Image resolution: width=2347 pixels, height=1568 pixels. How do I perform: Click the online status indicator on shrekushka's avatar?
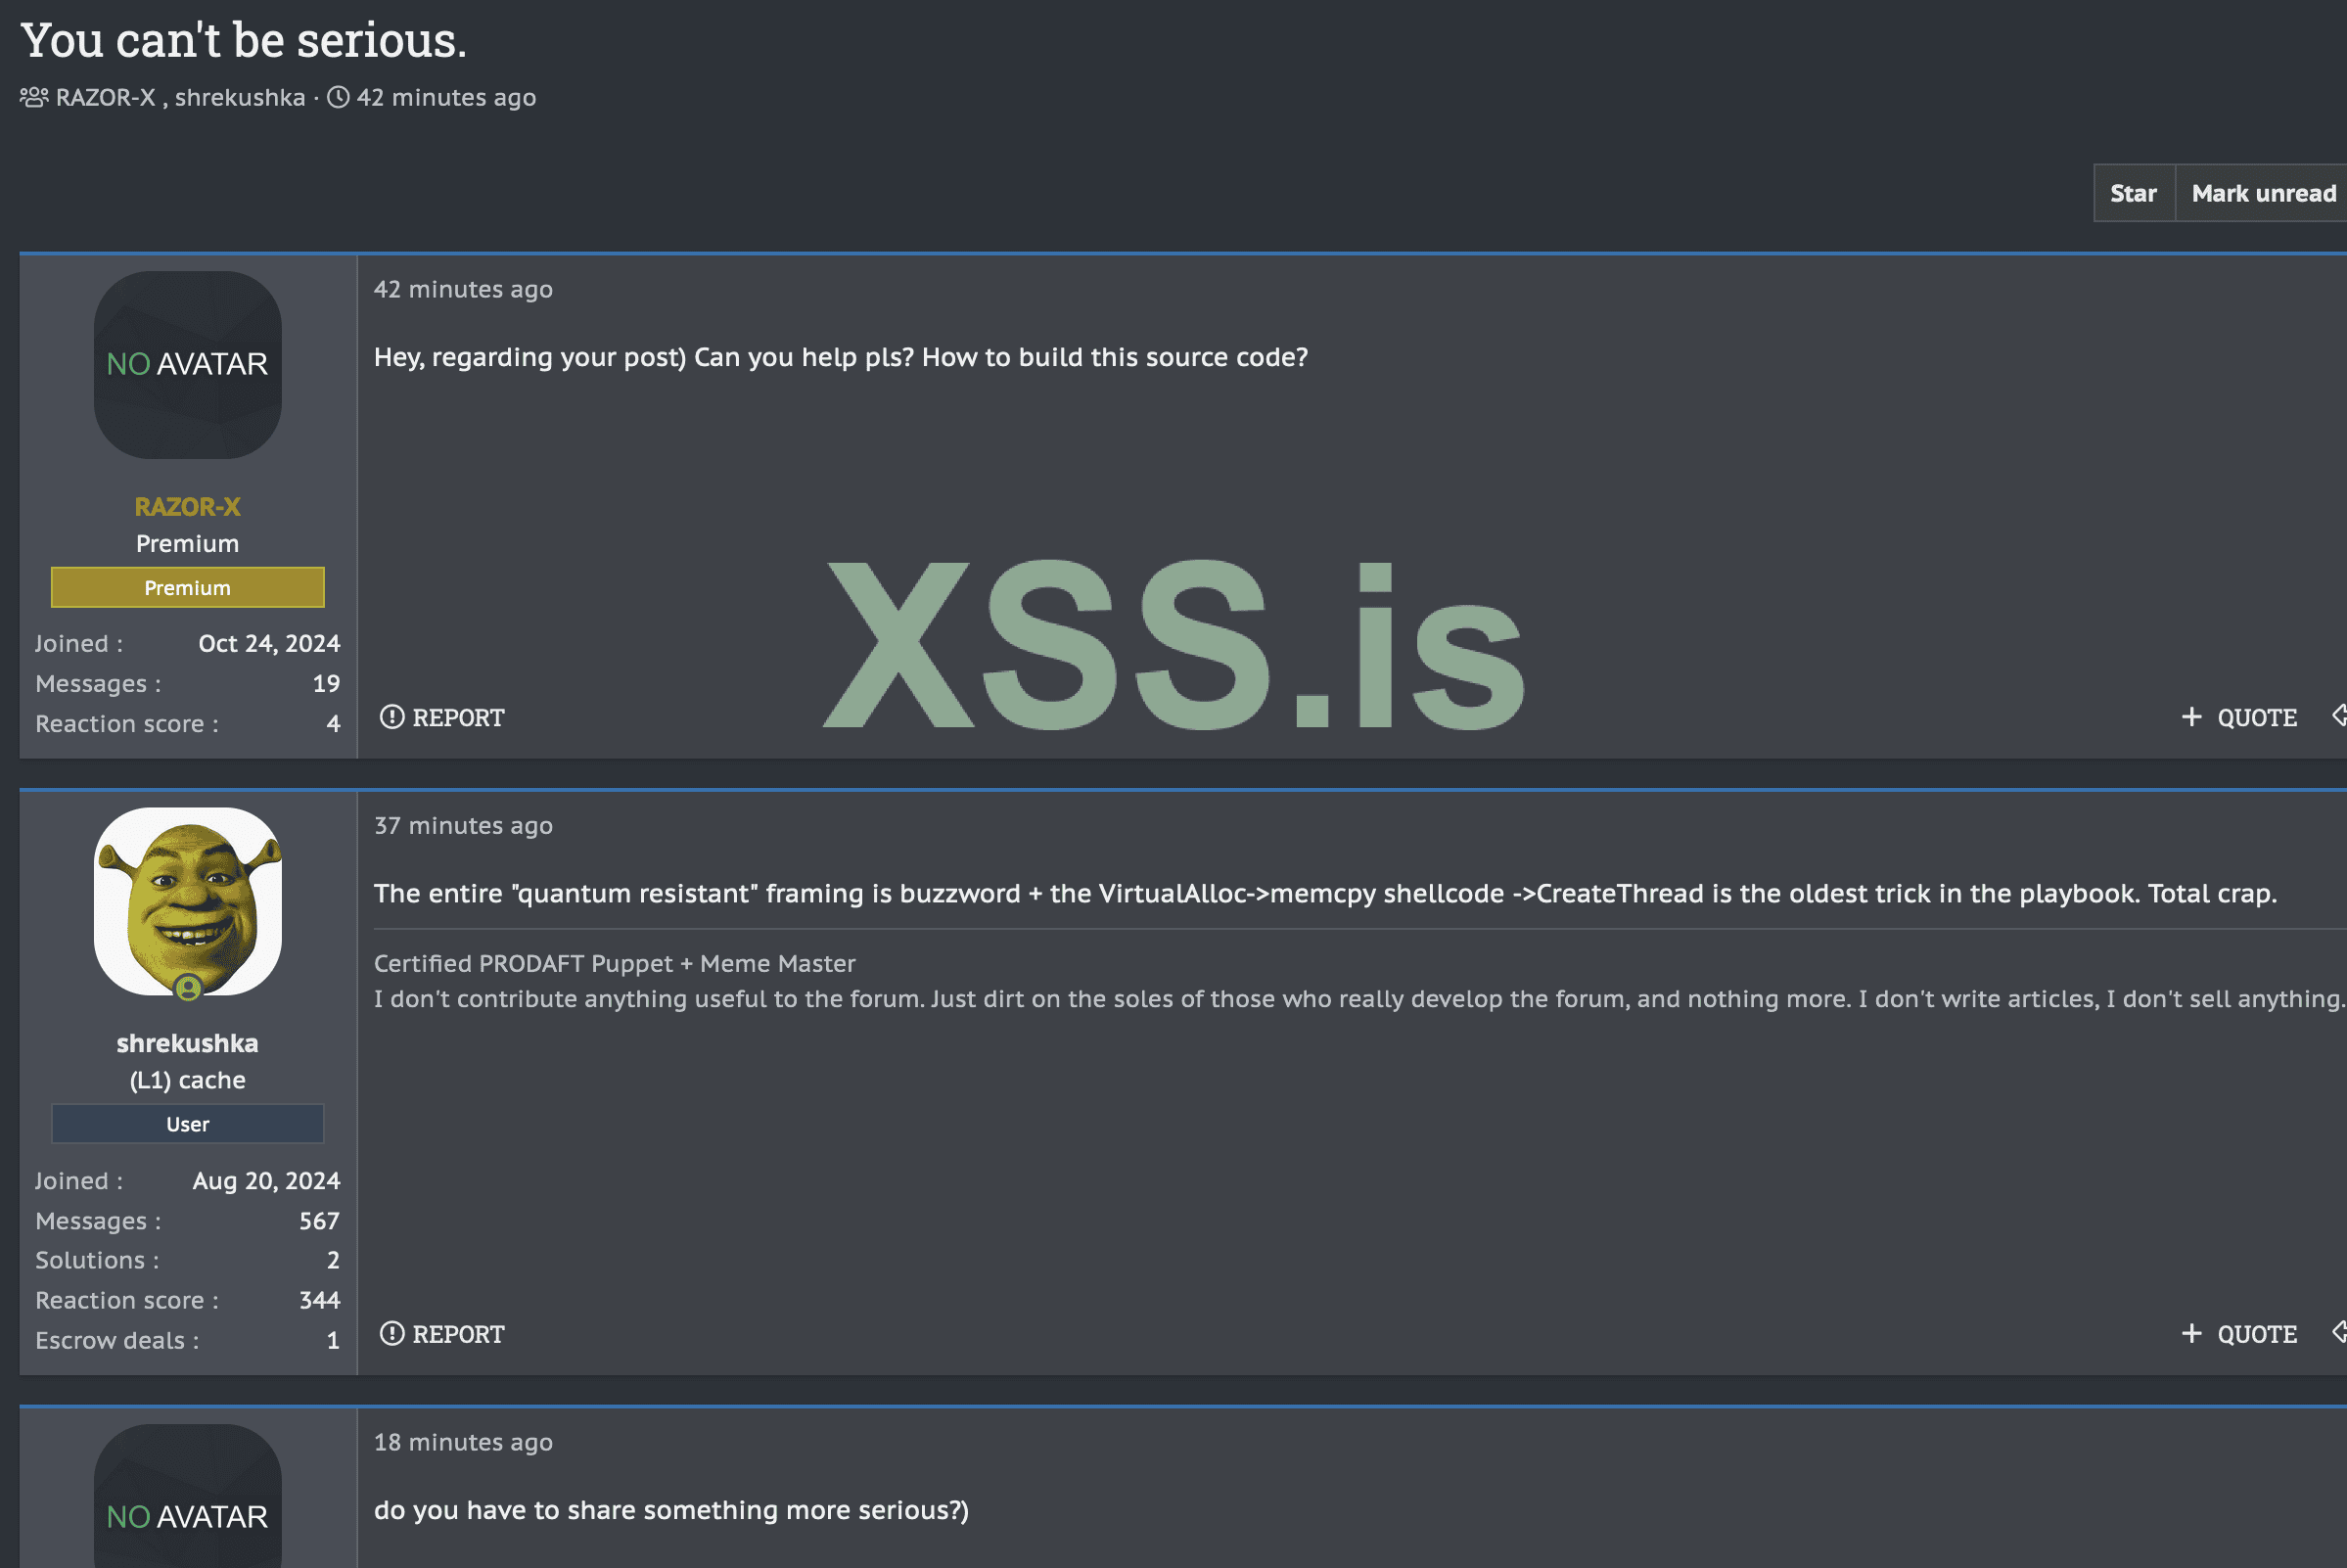pyautogui.click(x=188, y=988)
